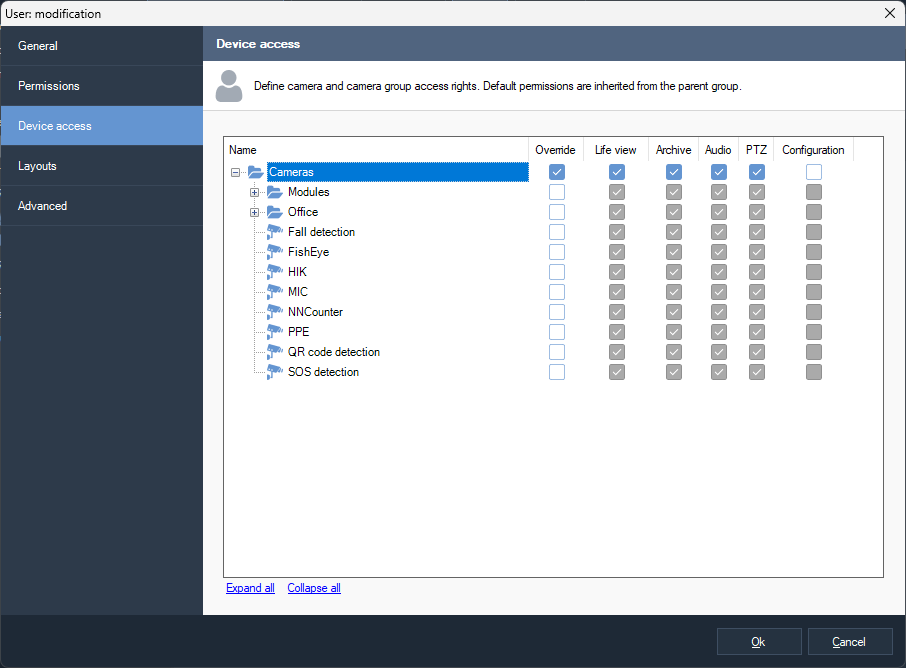This screenshot has width=906, height=668.
Task: Collapse the Cameras tree node
Action: pyautogui.click(x=235, y=172)
